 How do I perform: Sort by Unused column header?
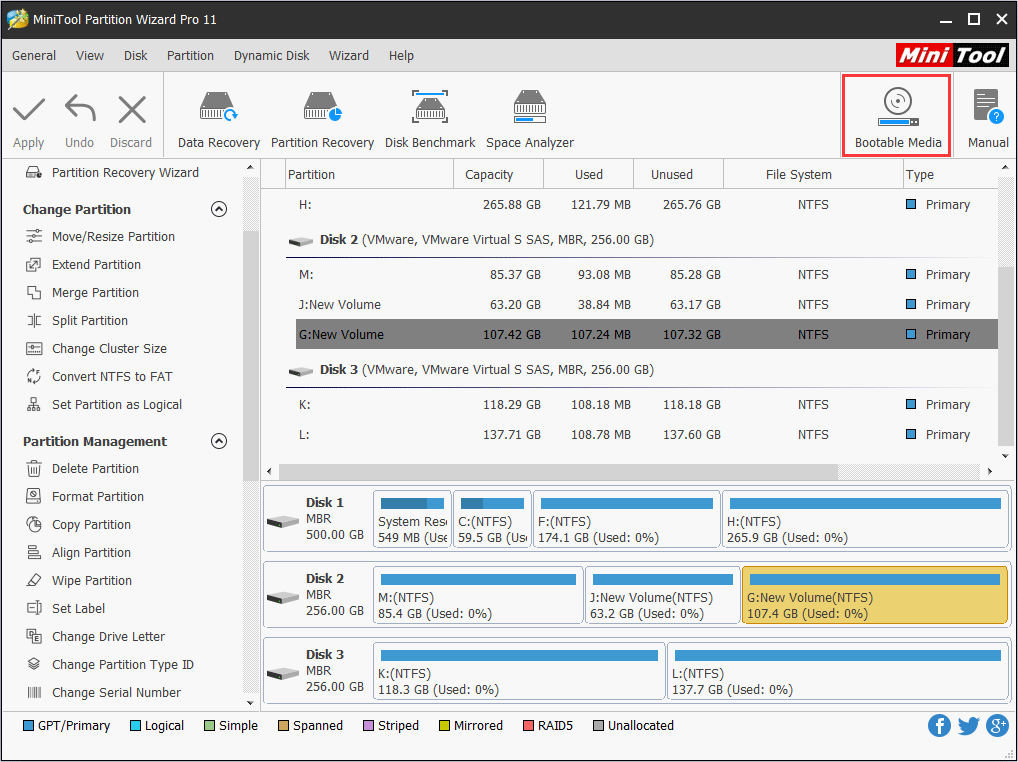coord(678,175)
